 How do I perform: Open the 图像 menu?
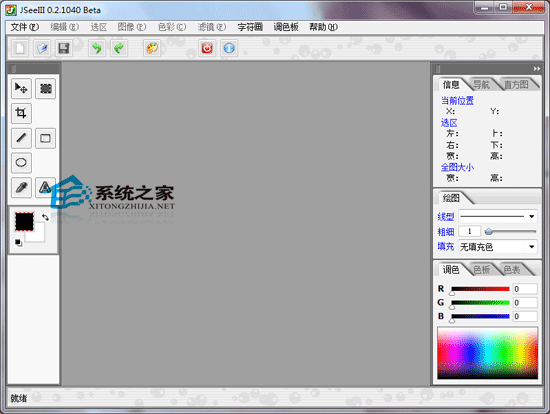pos(132,27)
